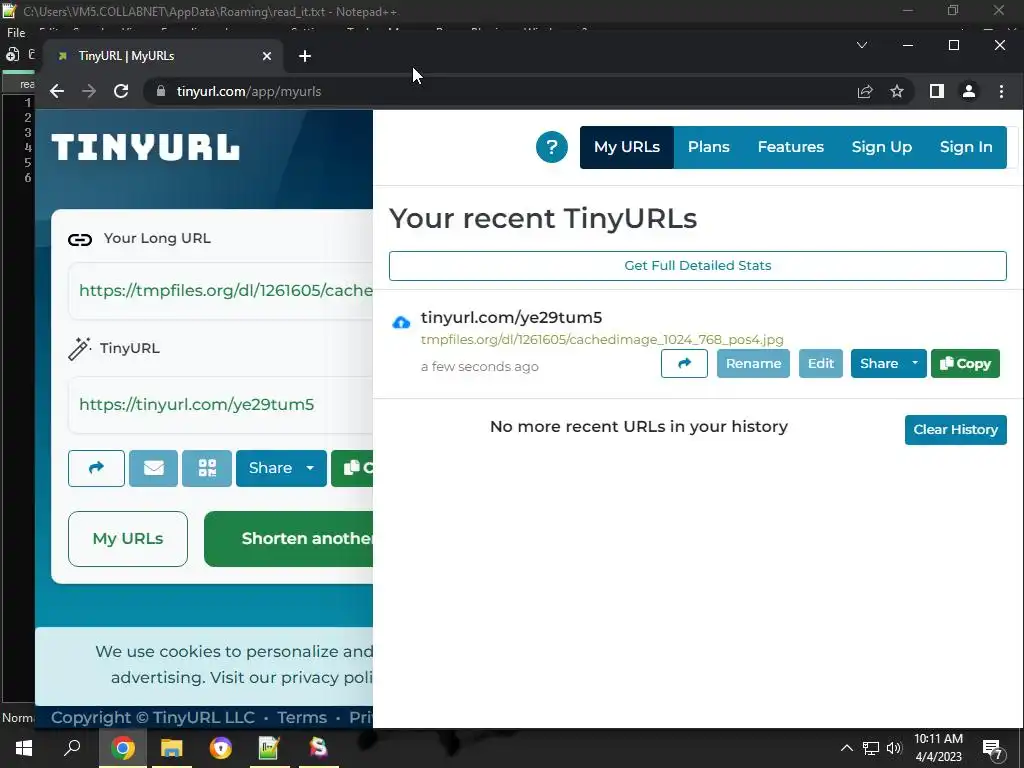Bookmark this page with the star icon

tap(897, 91)
